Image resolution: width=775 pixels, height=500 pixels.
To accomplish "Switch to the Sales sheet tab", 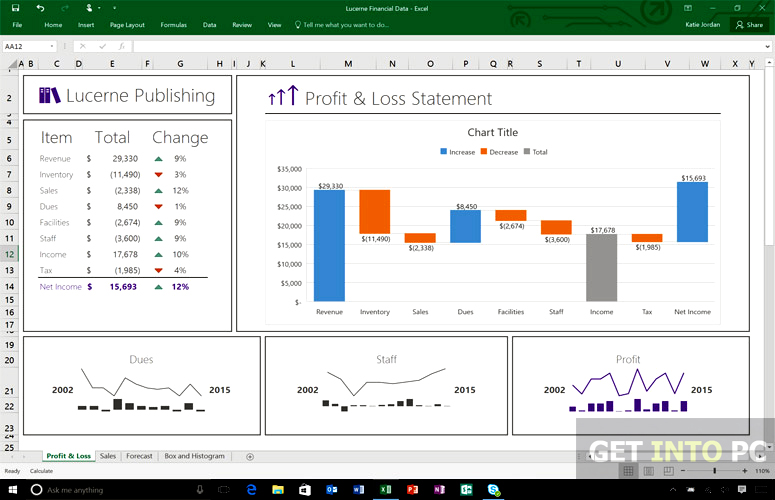I will tap(108, 456).
